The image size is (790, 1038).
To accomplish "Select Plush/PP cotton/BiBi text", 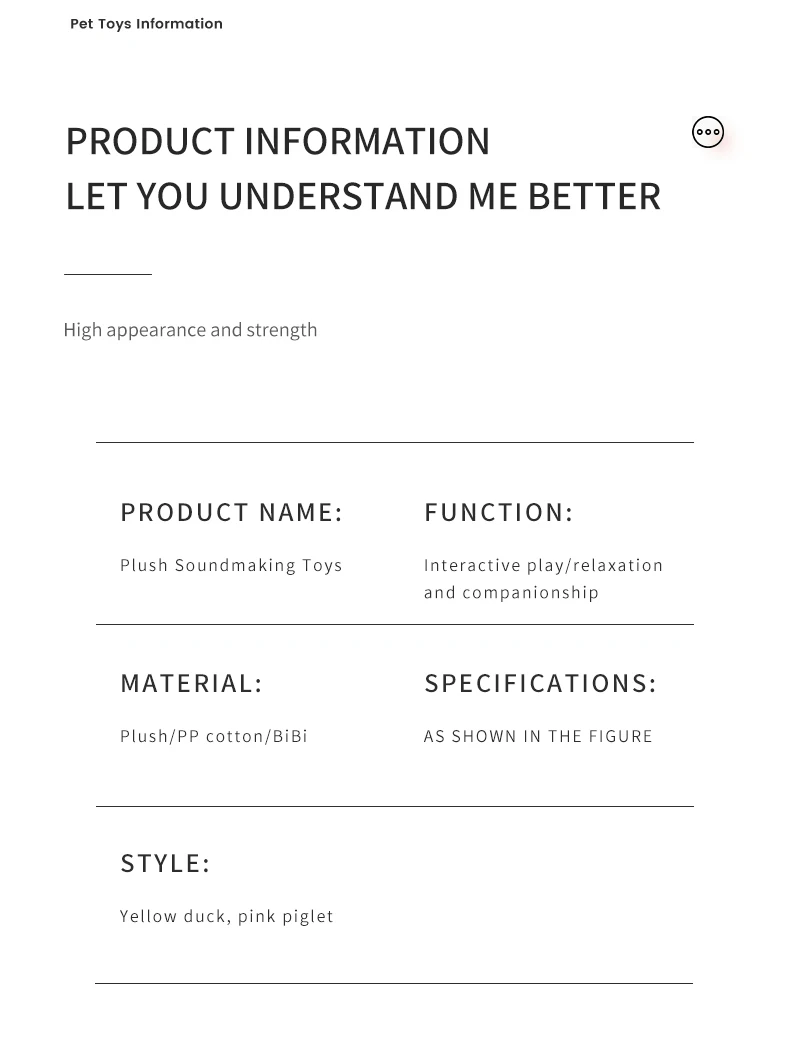I will (x=213, y=736).
